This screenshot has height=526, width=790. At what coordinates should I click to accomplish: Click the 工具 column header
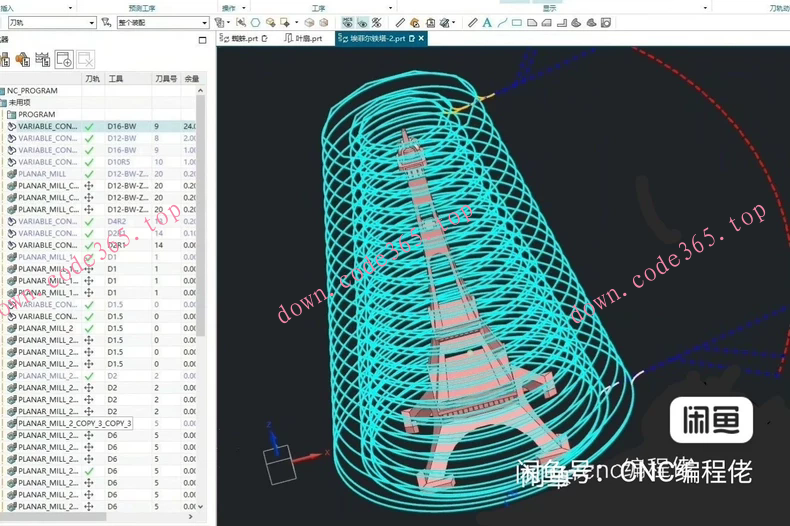tap(117, 78)
